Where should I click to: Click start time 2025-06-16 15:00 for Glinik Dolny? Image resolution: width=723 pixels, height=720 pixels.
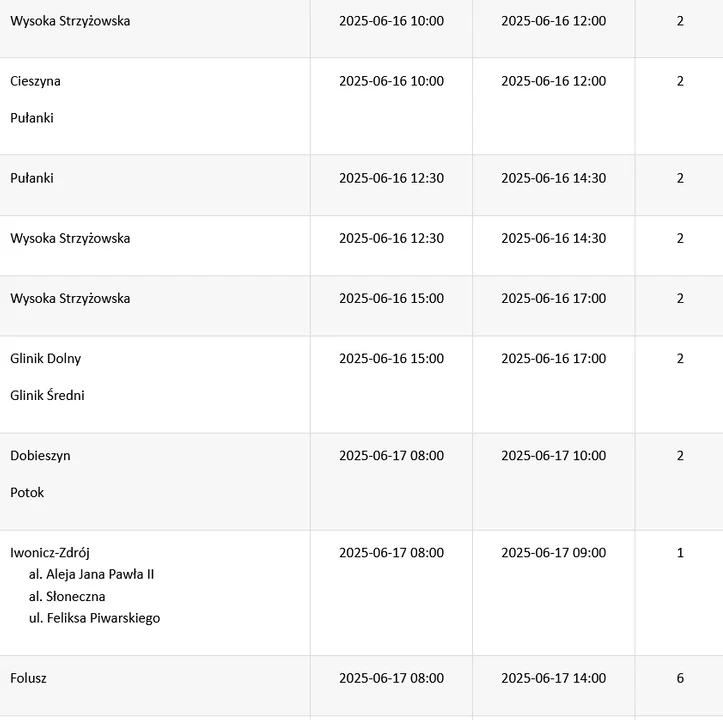click(x=391, y=358)
